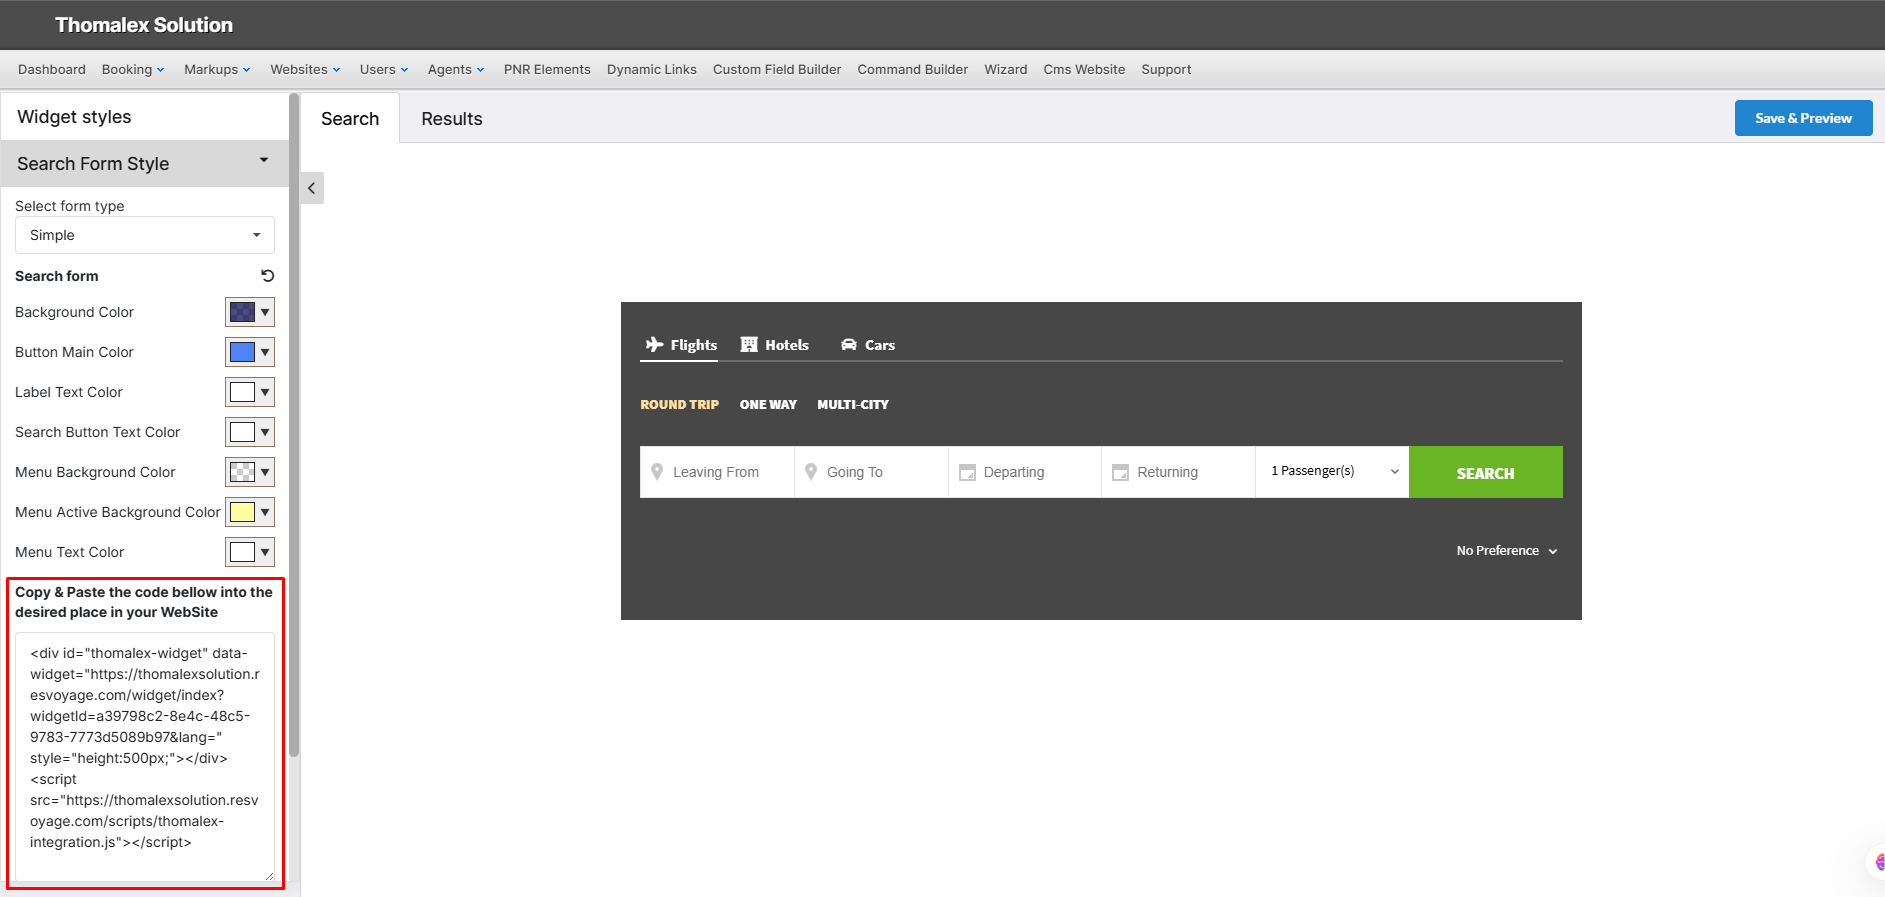
Task: Open Label Text Color swatch picker
Action: pyautogui.click(x=250, y=392)
